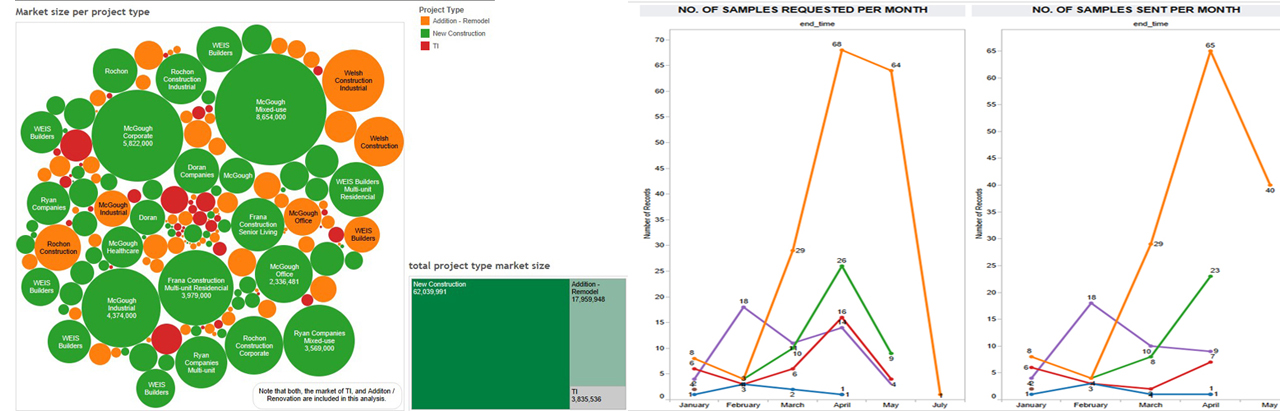The height and width of the screenshot is (411, 1280).
Task: Select the orange 68 peak point in requested chart
Action: [840, 49]
